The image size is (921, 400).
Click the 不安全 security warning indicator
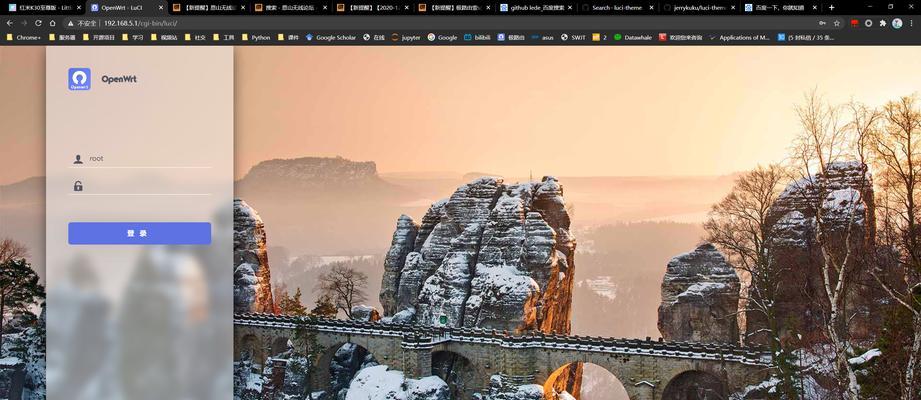coord(82,23)
